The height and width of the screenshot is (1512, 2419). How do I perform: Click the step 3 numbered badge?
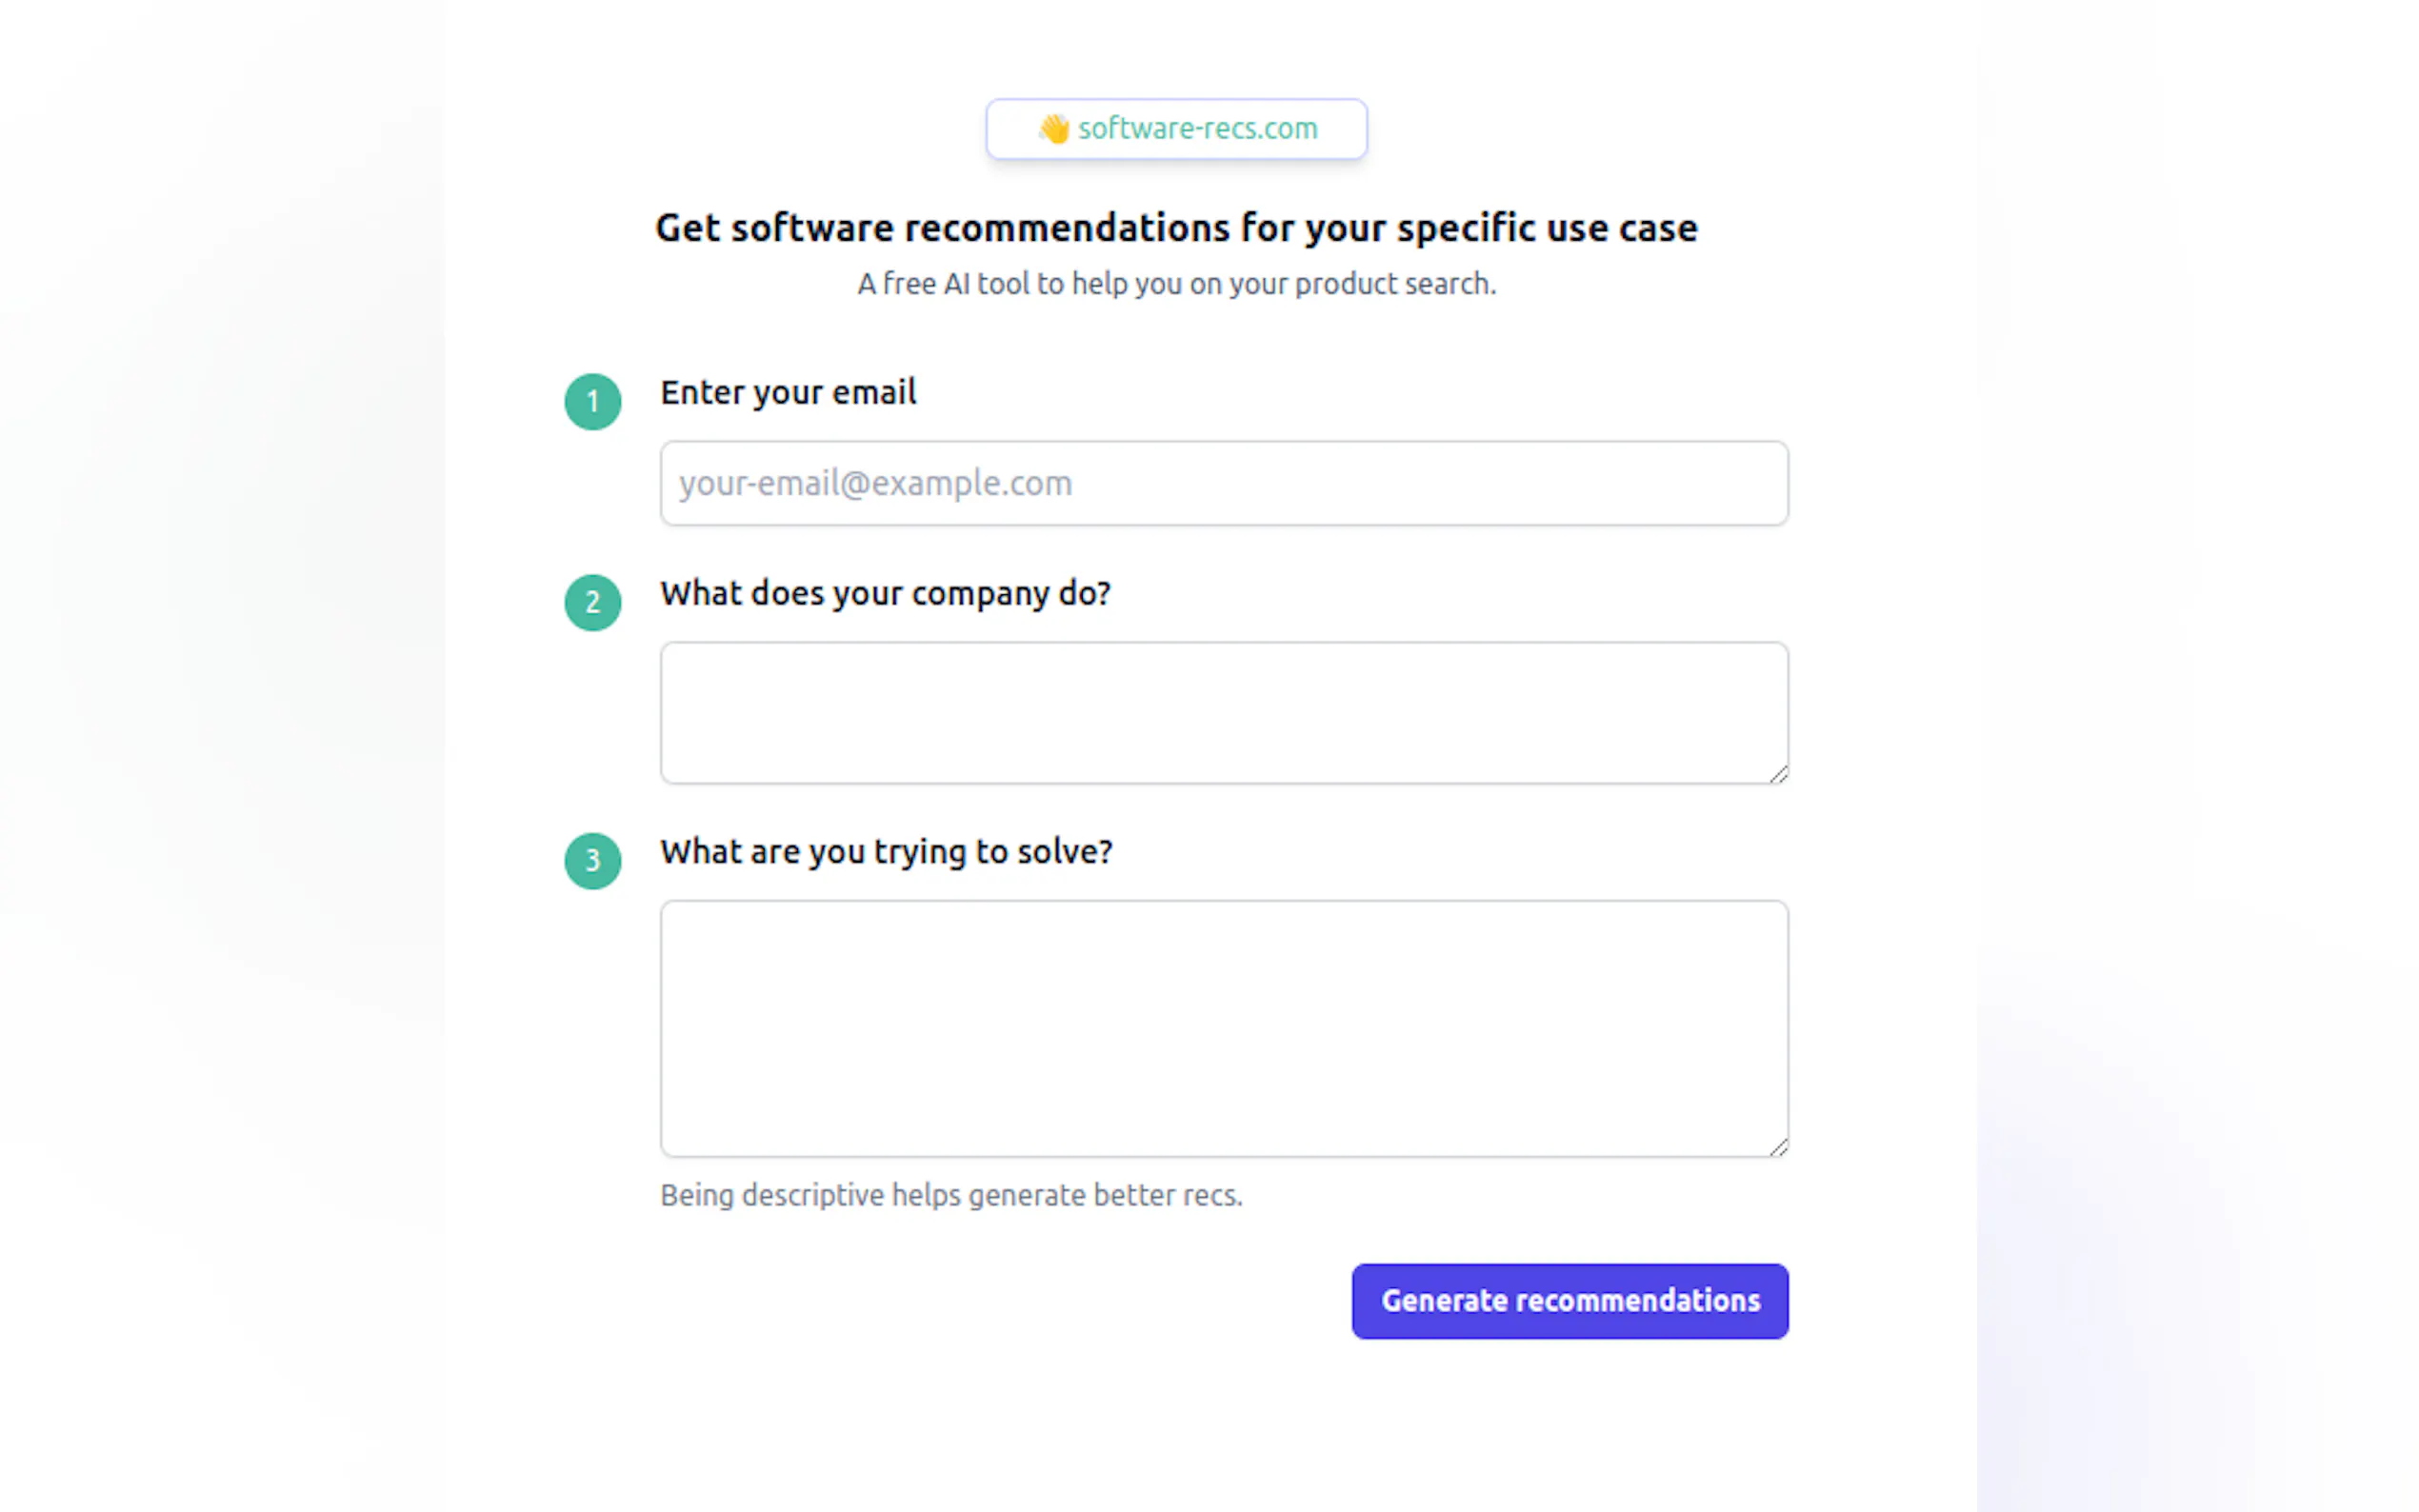pyautogui.click(x=593, y=861)
